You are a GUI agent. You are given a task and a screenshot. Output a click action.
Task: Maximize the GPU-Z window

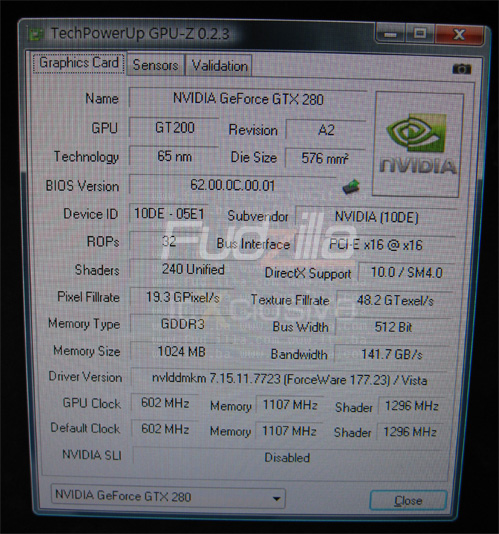pos(420,34)
